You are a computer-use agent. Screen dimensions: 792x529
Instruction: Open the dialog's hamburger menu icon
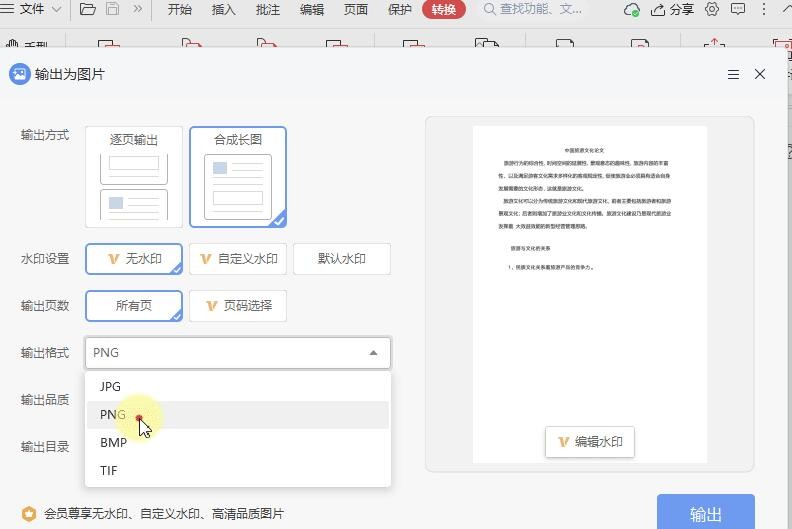(x=733, y=75)
